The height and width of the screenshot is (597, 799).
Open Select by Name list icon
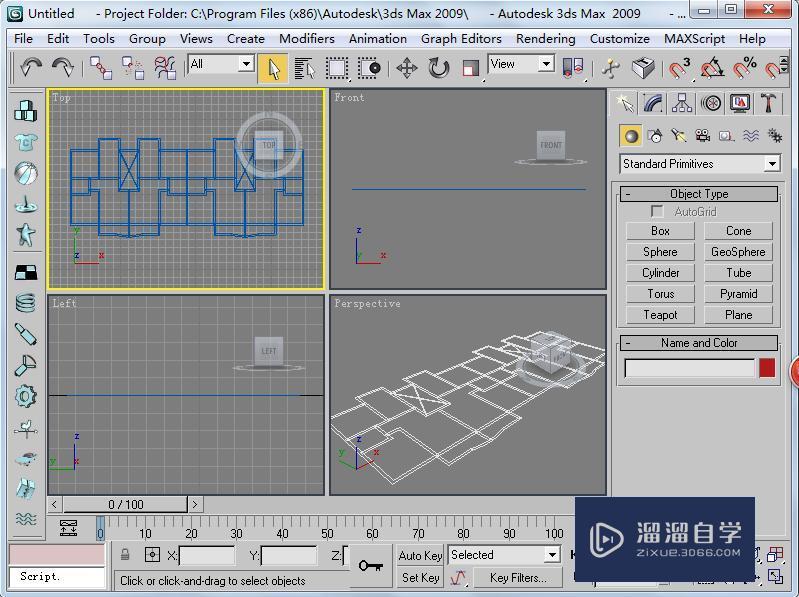305,68
